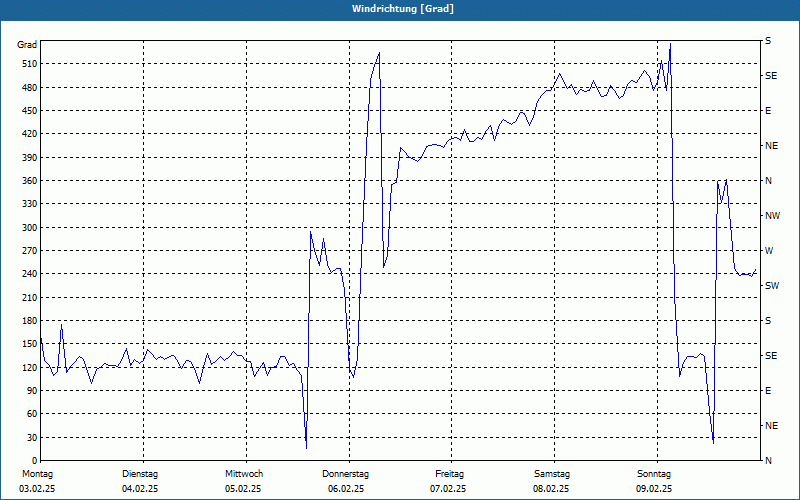Select the date 07.02.25
Image resolution: width=800 pixels, height=500 pixels.
(448, 489)
